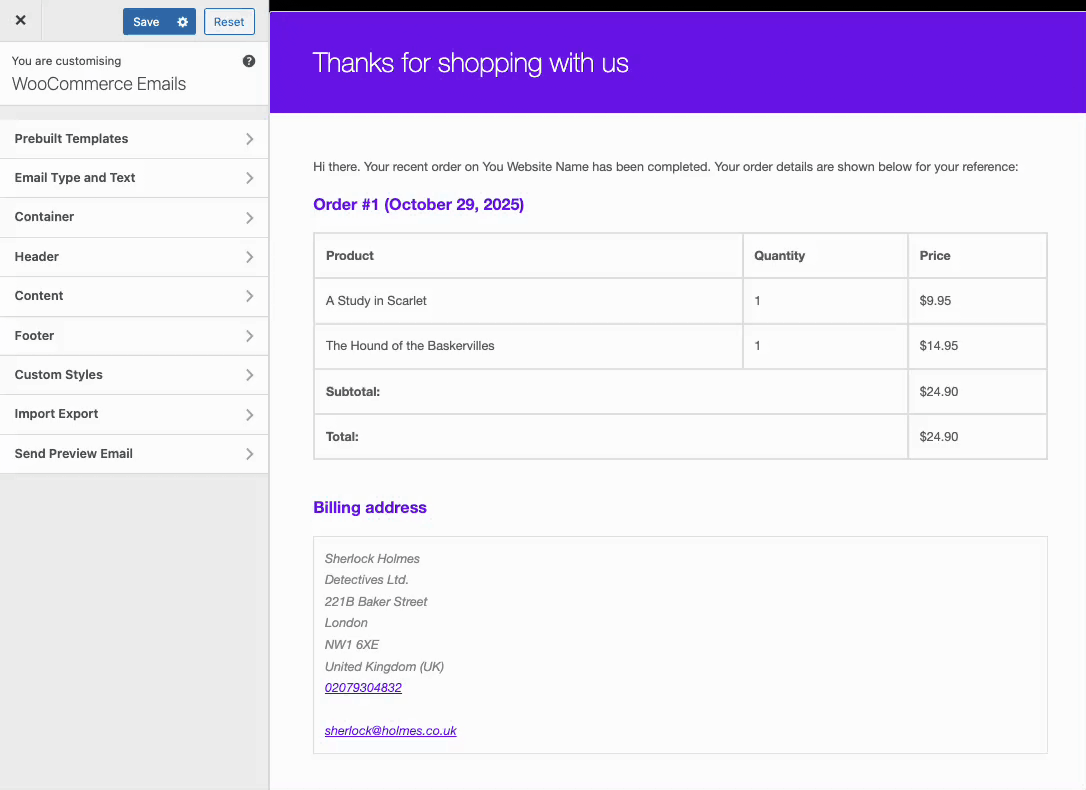Click the purple email header banner
The height and width of the screenshot is (790, 1086).
tap(678, 60)
